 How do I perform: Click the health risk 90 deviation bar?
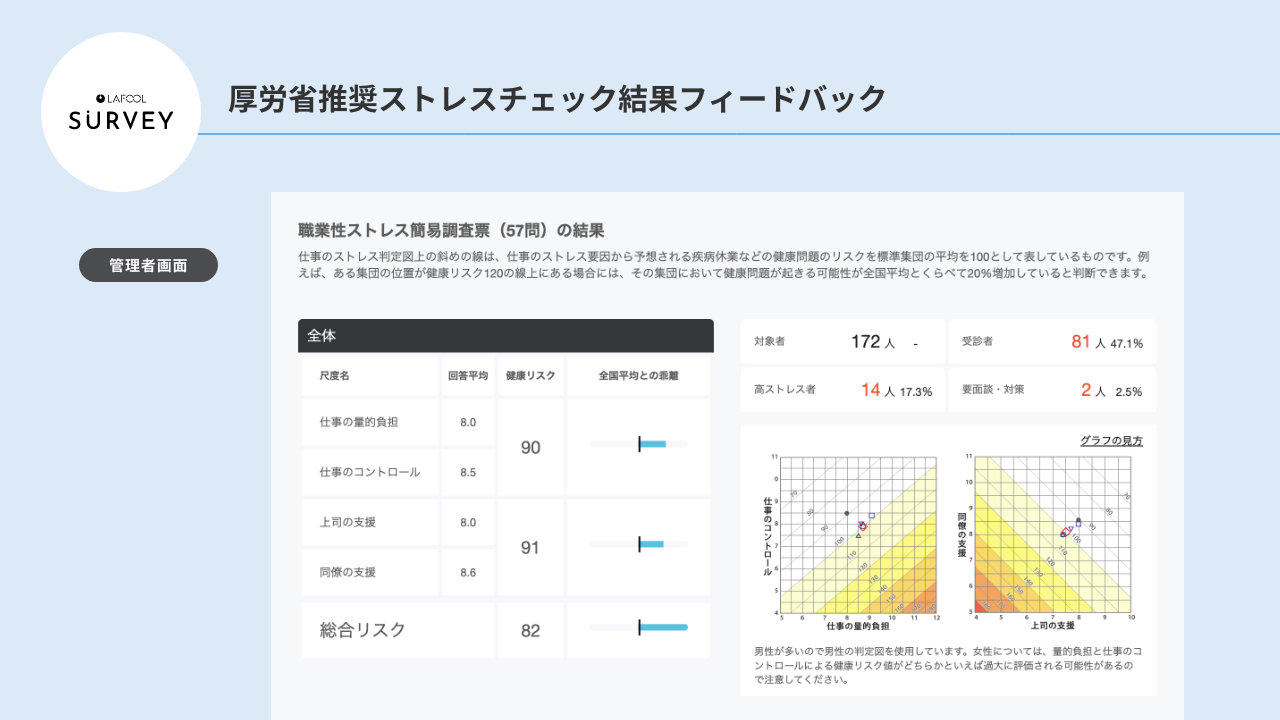pos(638,444)
